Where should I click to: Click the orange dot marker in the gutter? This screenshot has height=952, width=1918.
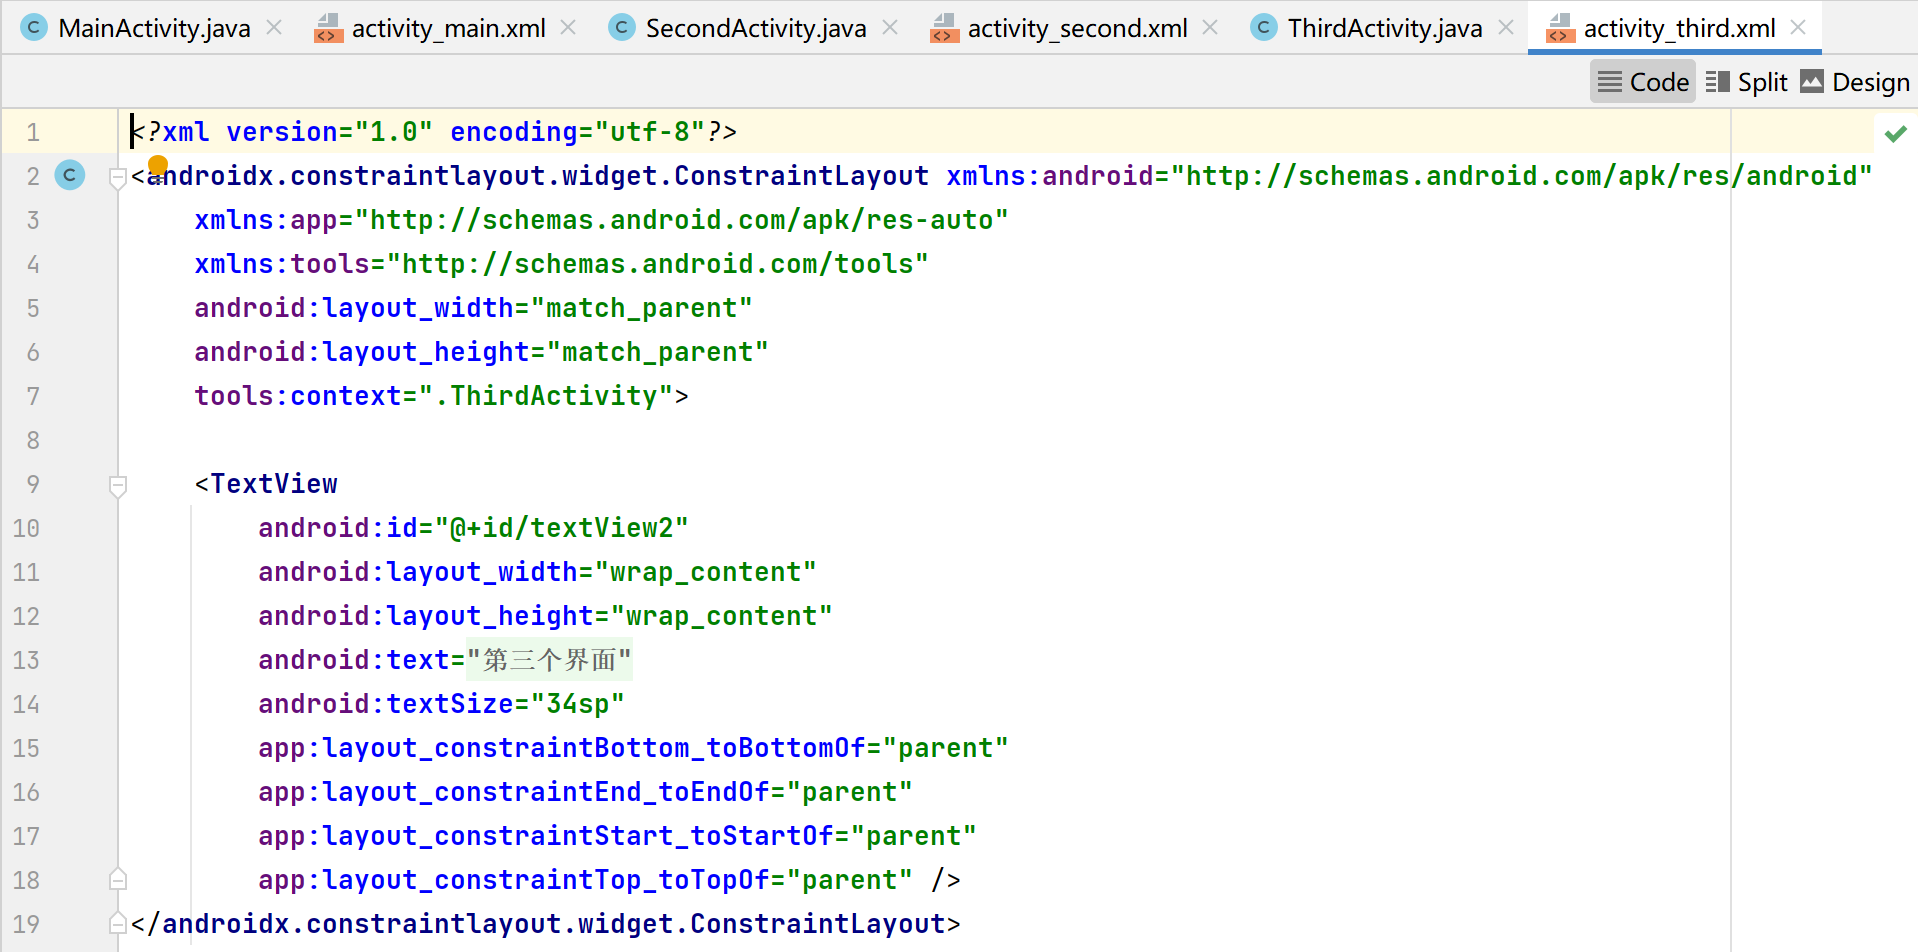[x=158, y=165]
